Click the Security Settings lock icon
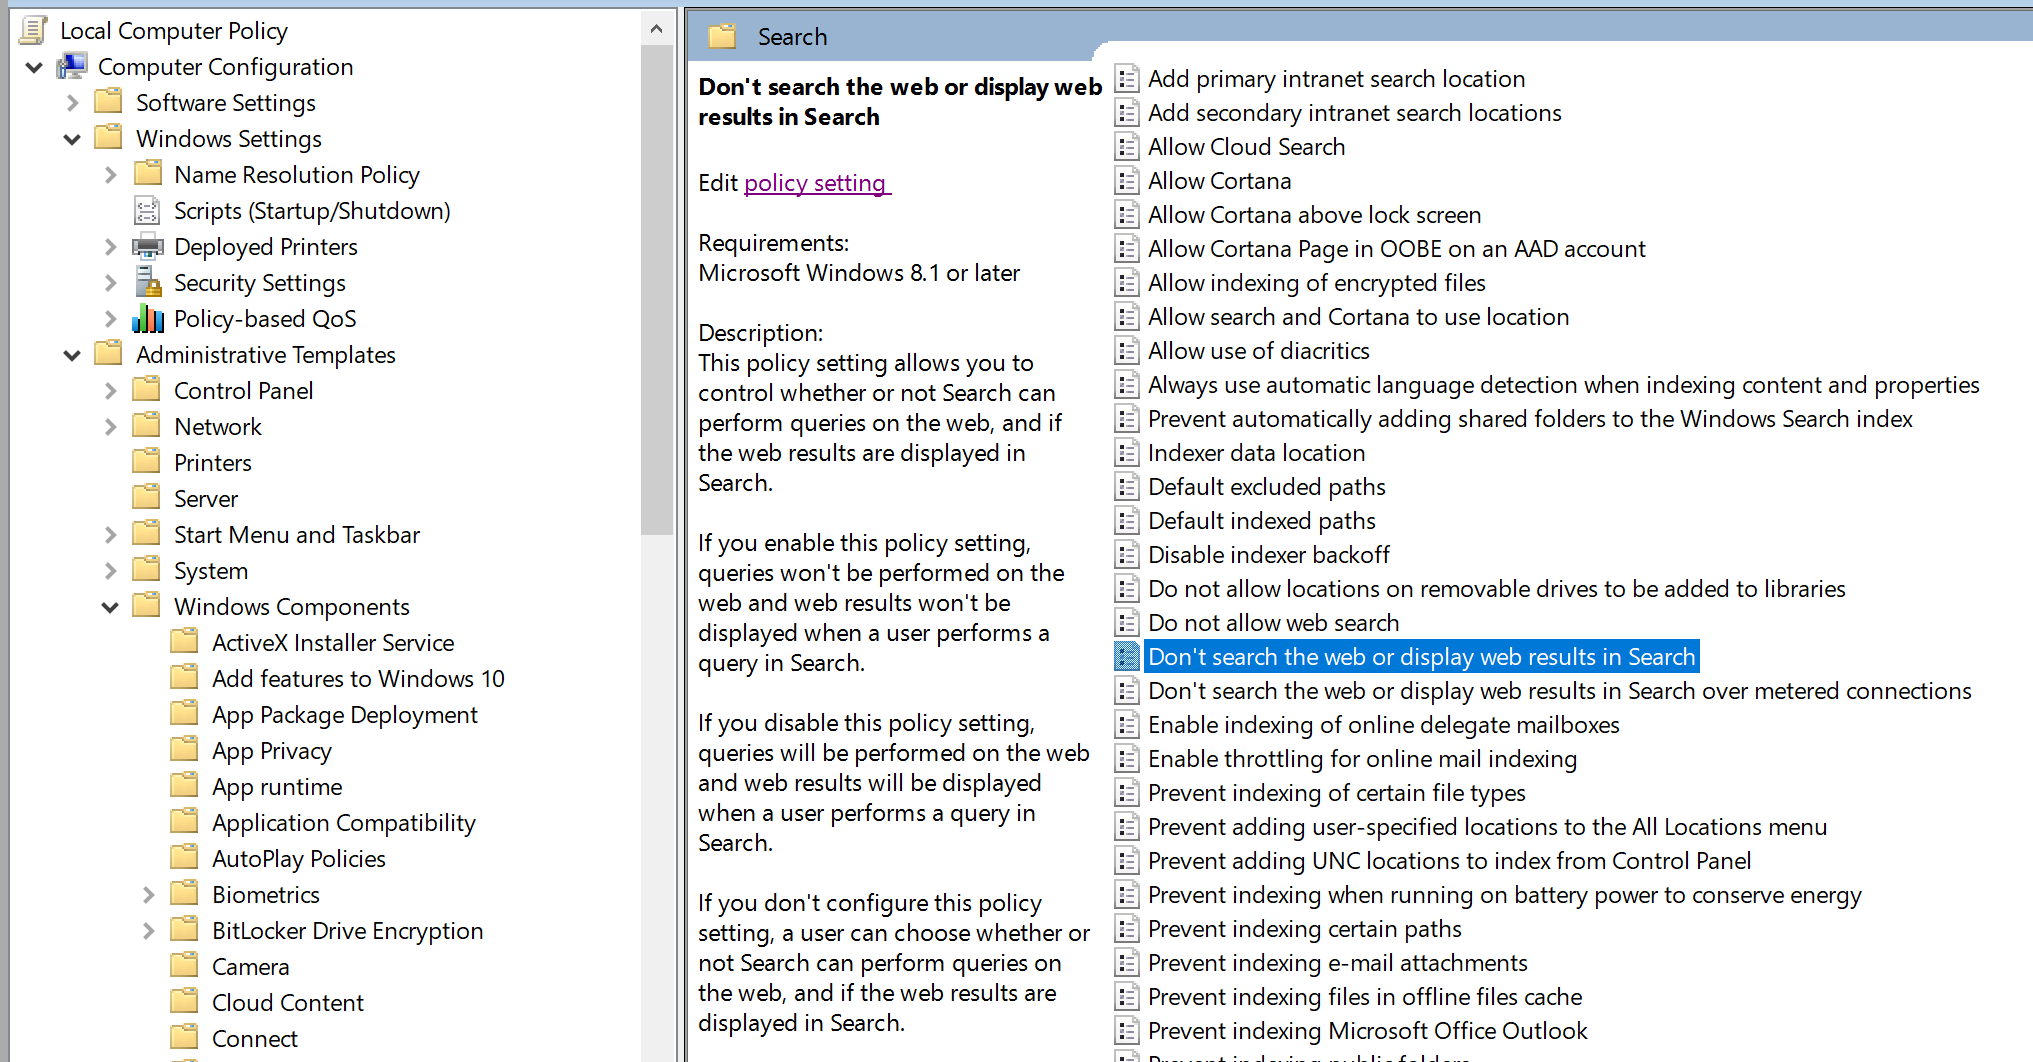Screen dimensions: 2033x1062 tap(148, 282)
